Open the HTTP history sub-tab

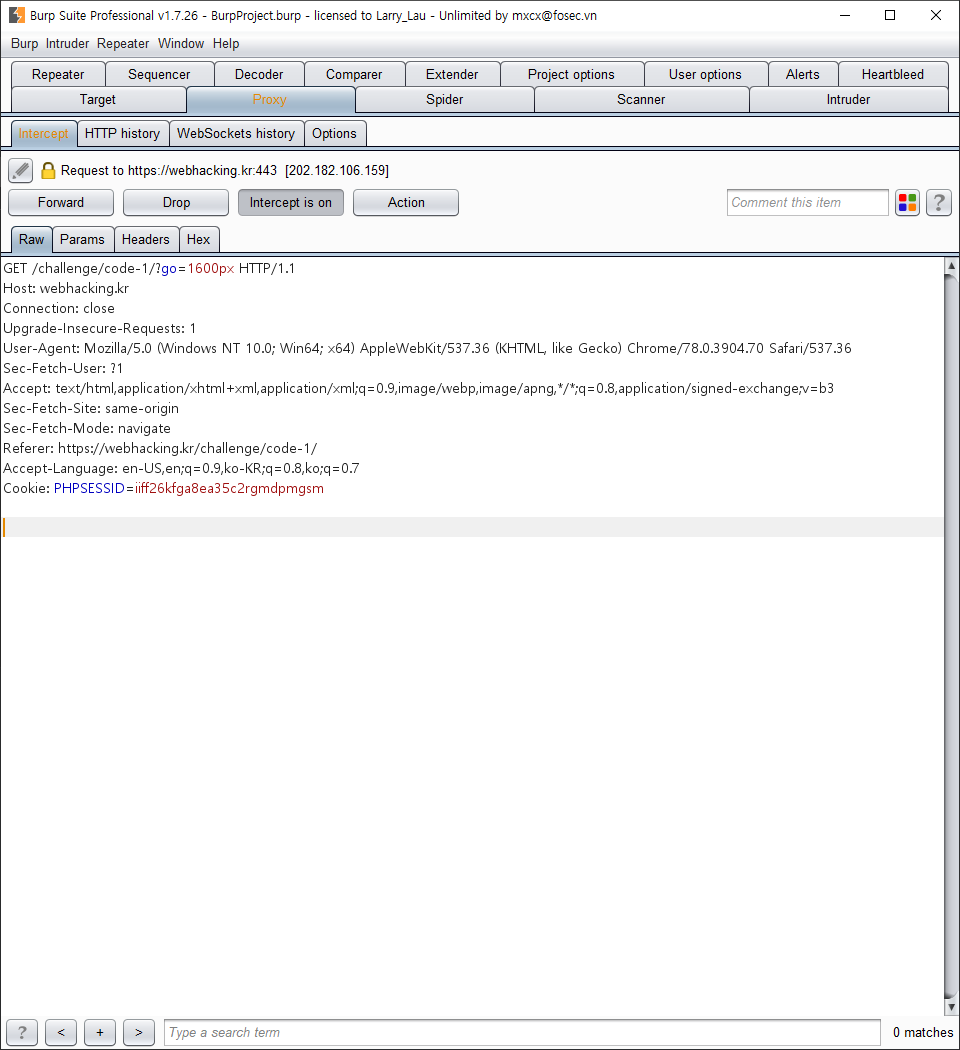coord(123,133)
